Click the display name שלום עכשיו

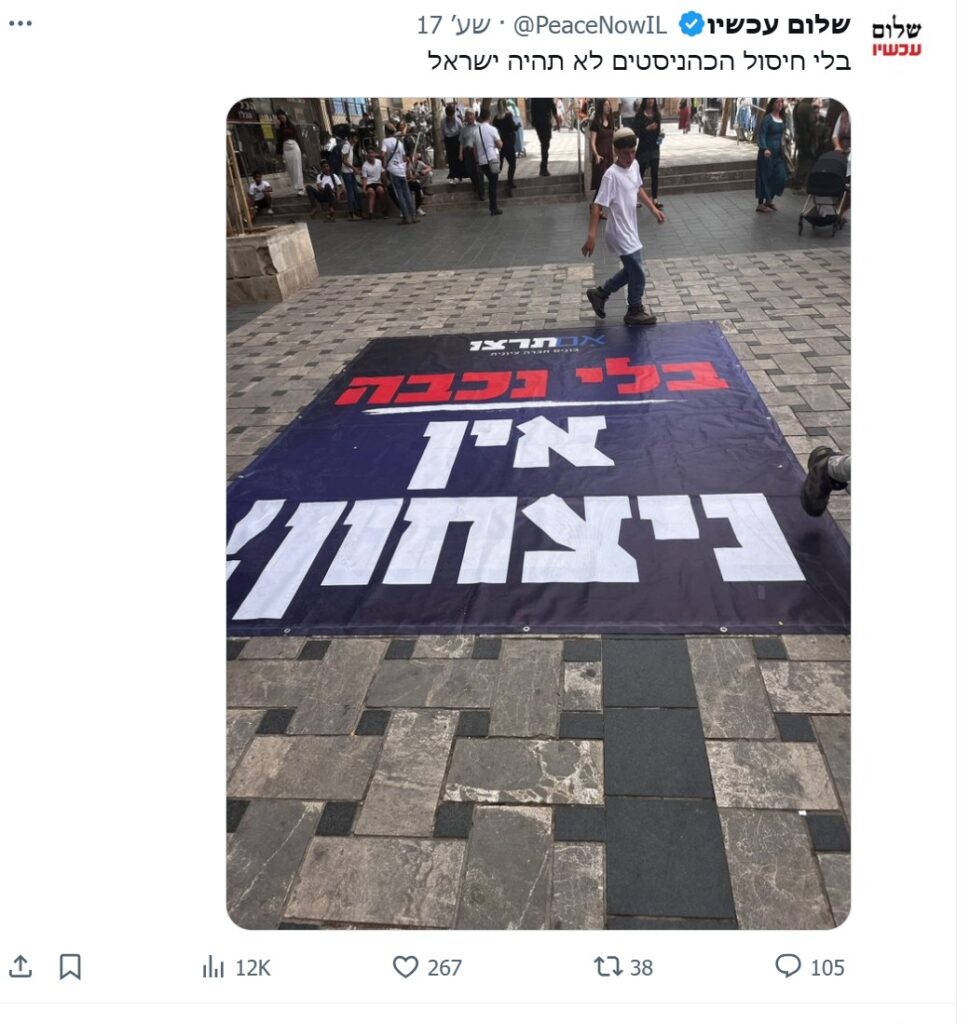(779, 25)
